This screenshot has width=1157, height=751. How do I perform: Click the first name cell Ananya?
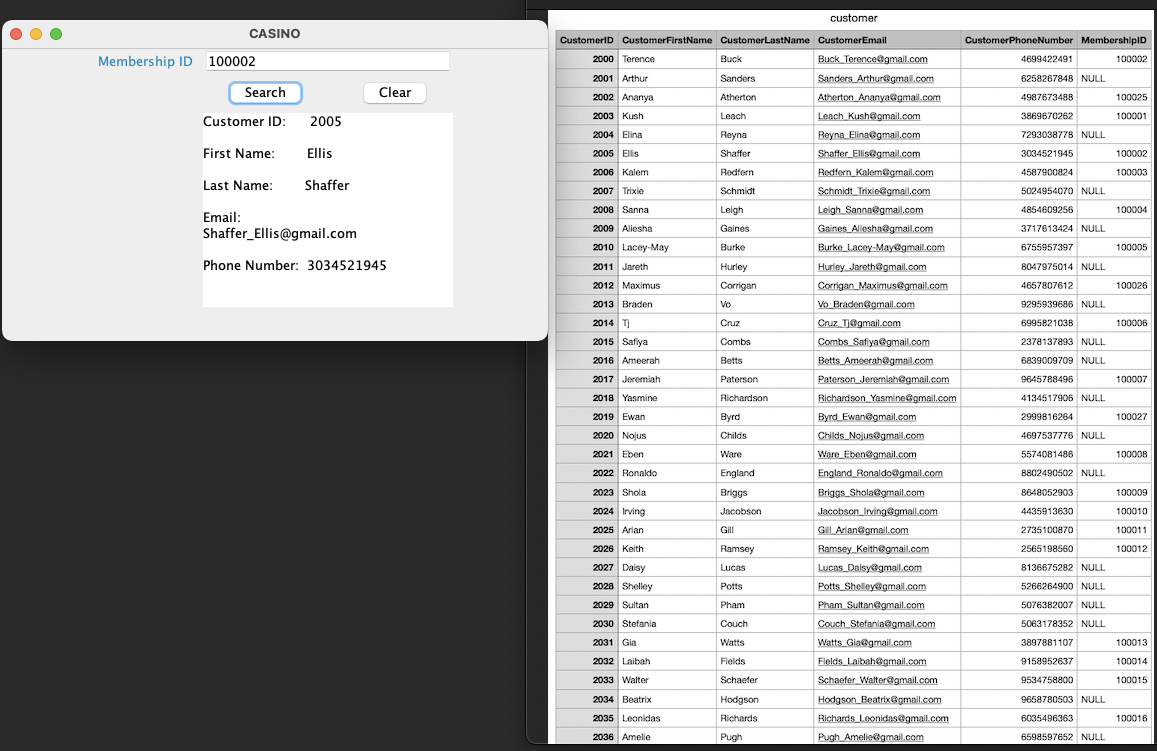click(667, 97)
